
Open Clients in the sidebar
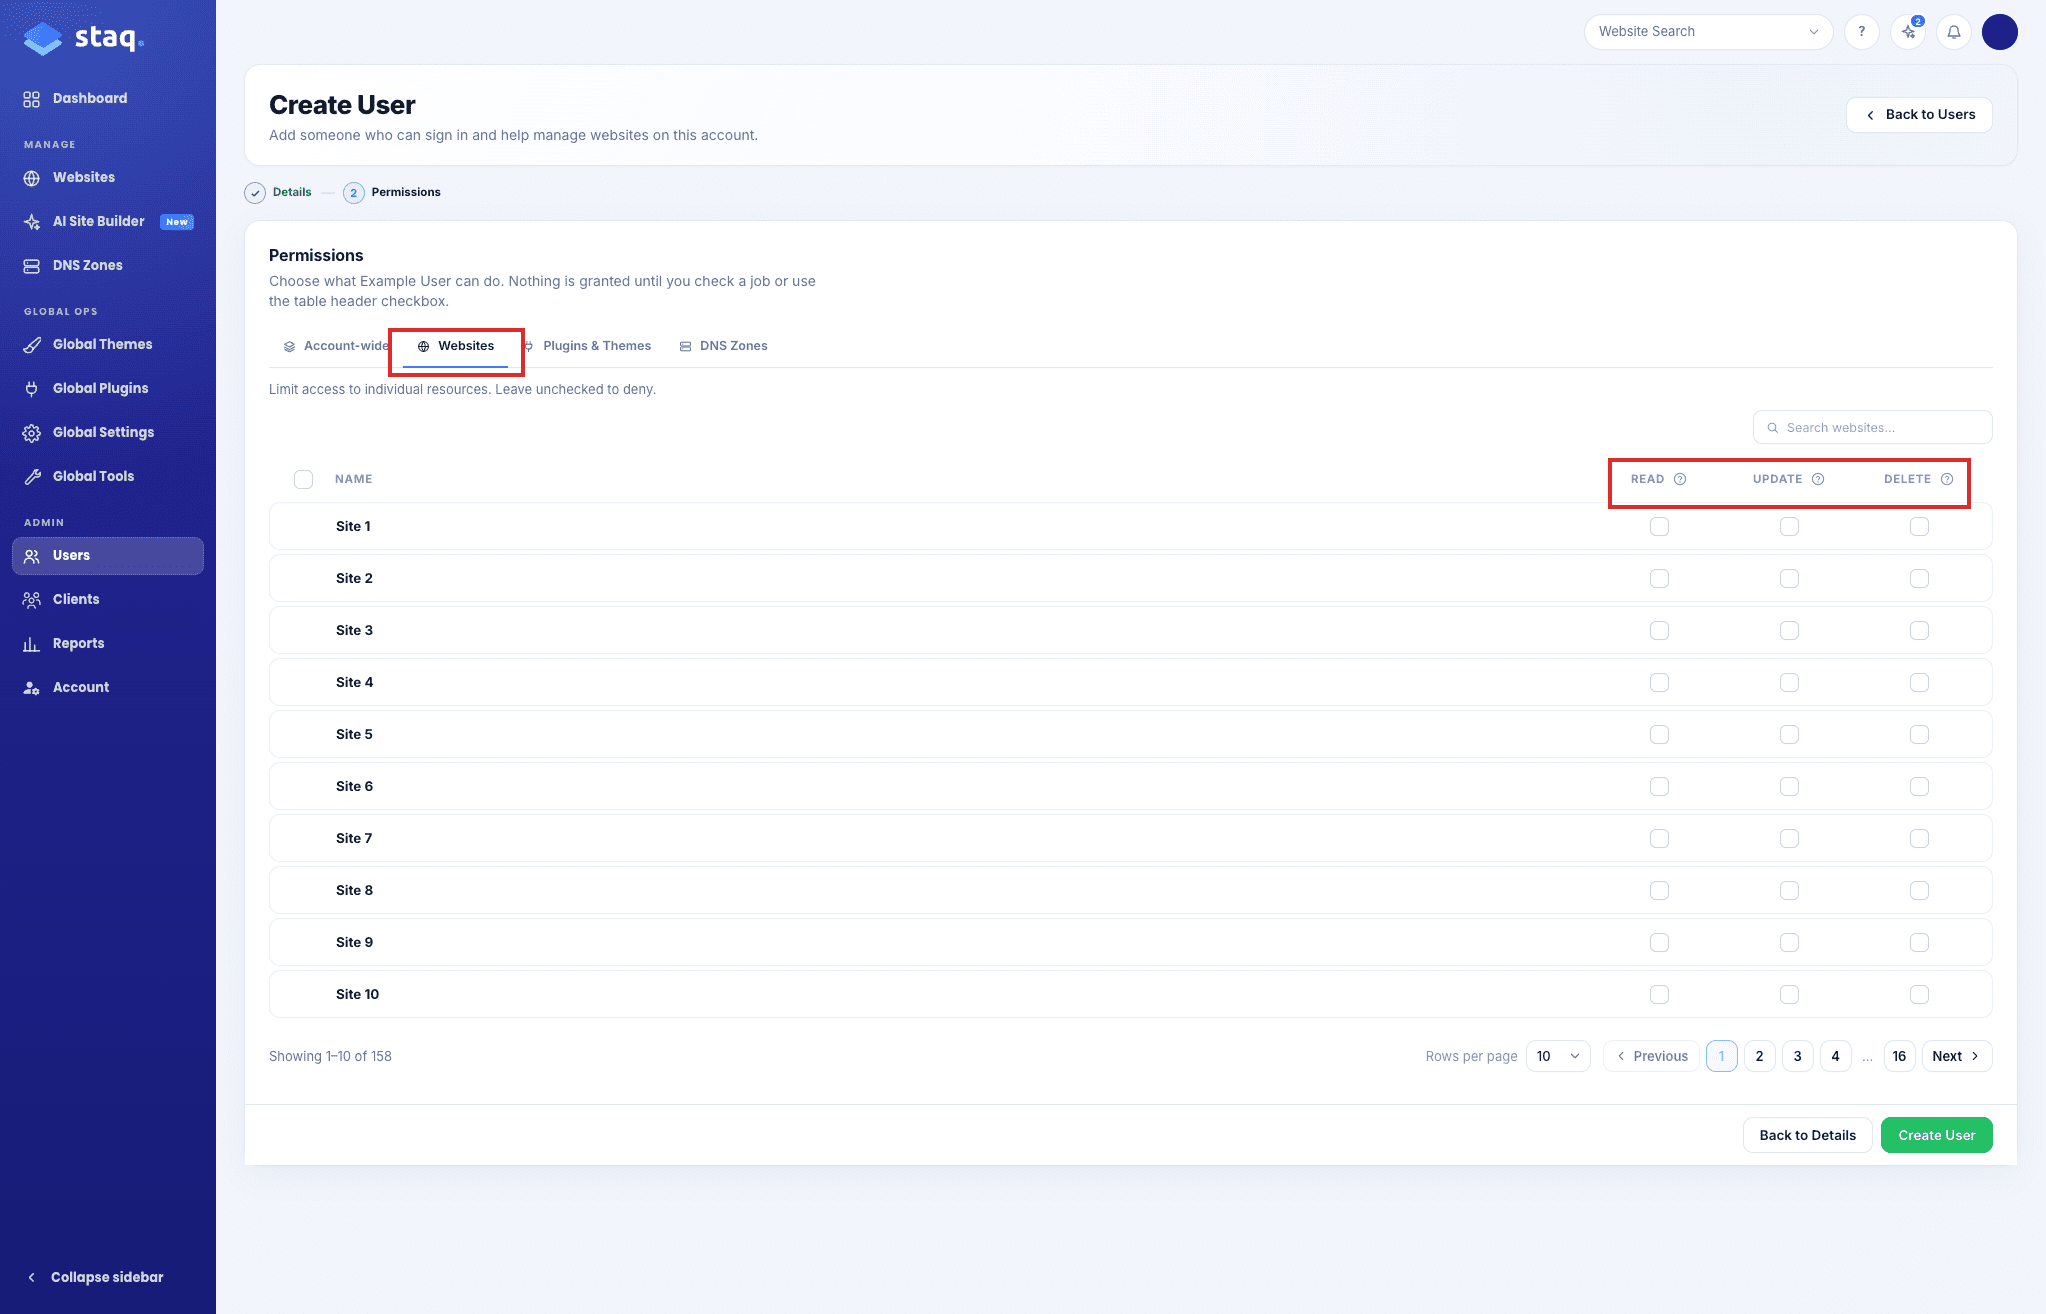pos(108,600)
